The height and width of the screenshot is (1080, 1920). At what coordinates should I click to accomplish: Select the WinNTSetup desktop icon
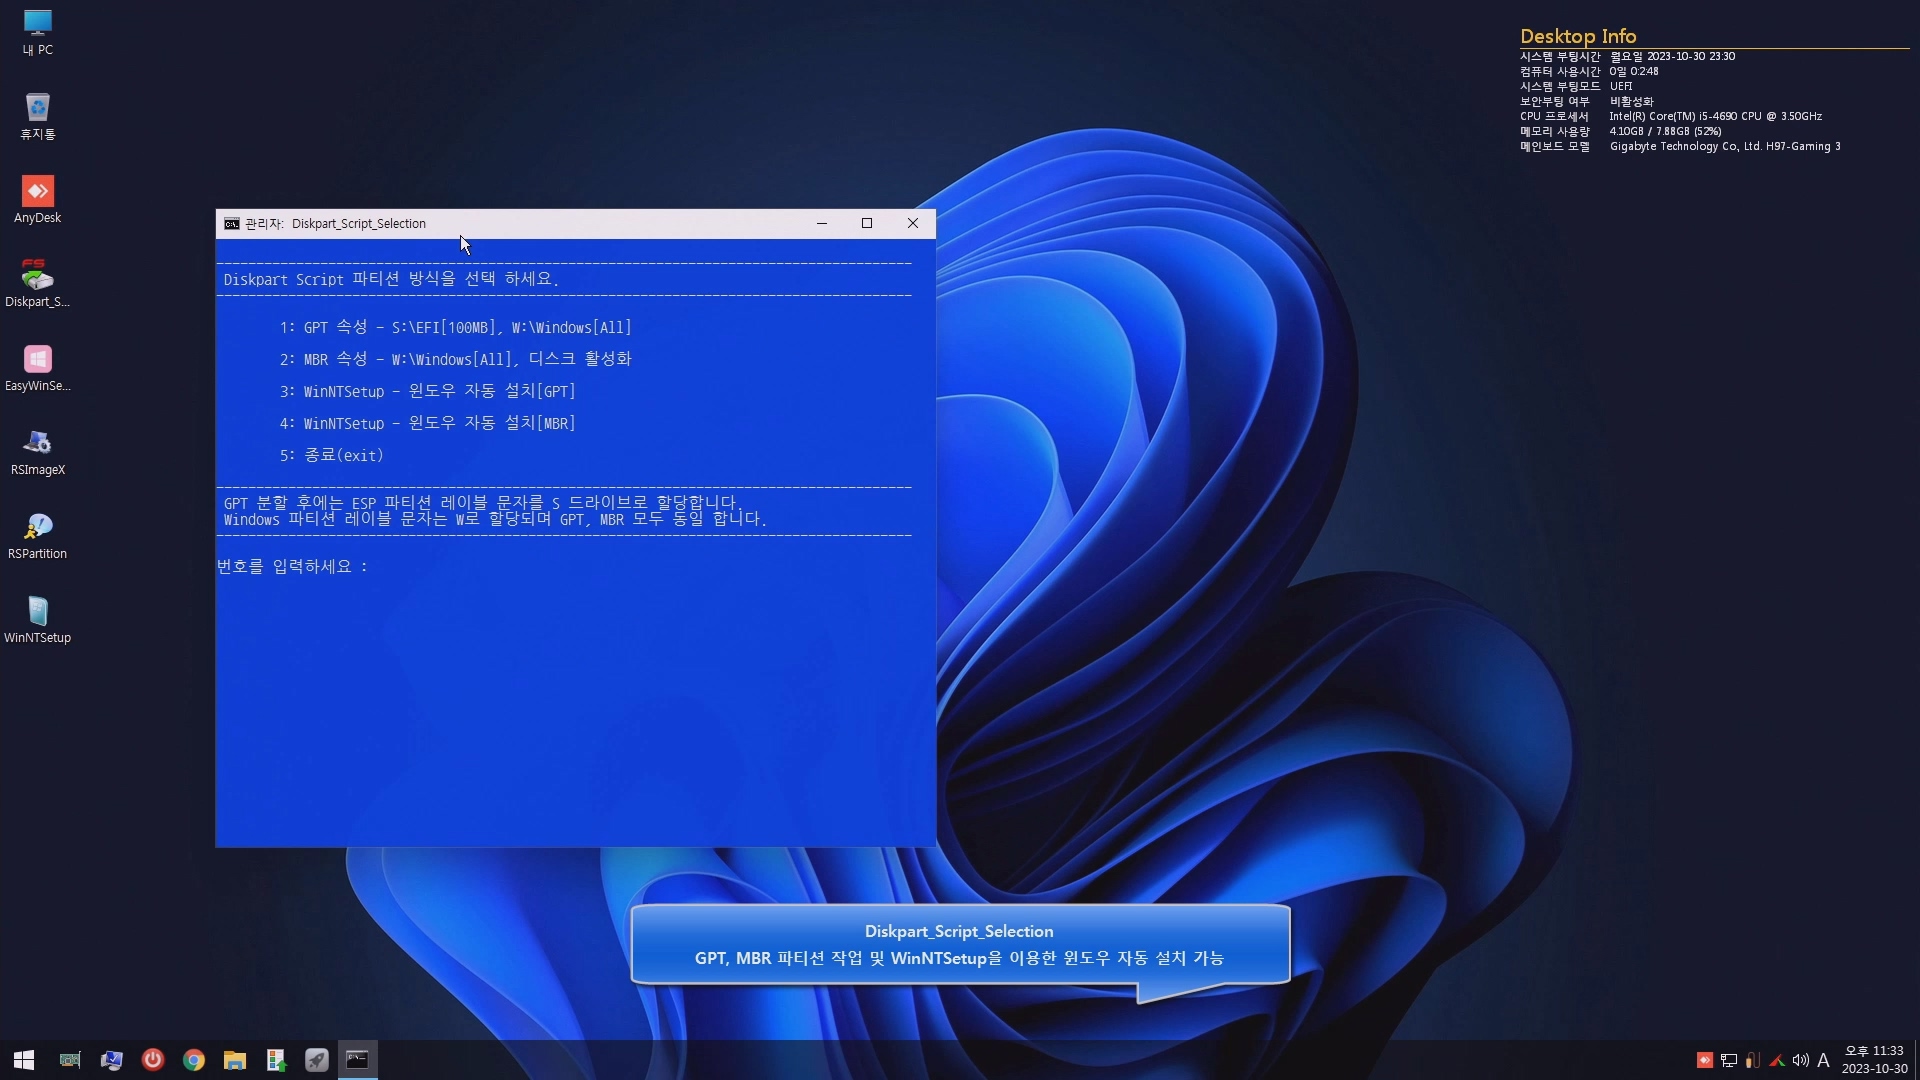37,620
